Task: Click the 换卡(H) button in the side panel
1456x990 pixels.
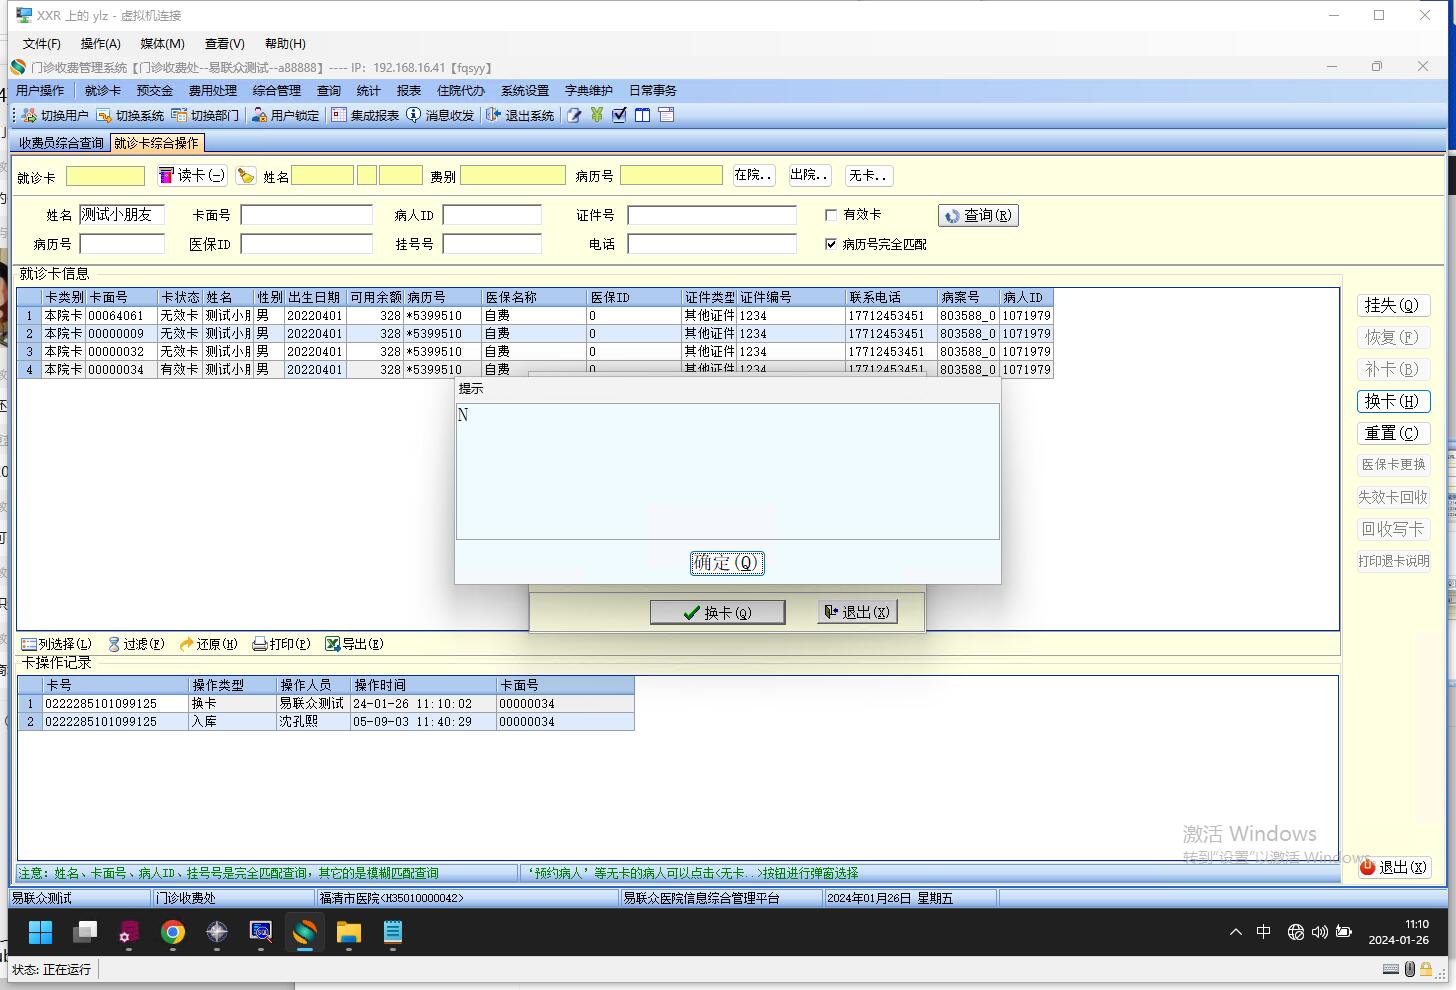Action: point(1393,401)
